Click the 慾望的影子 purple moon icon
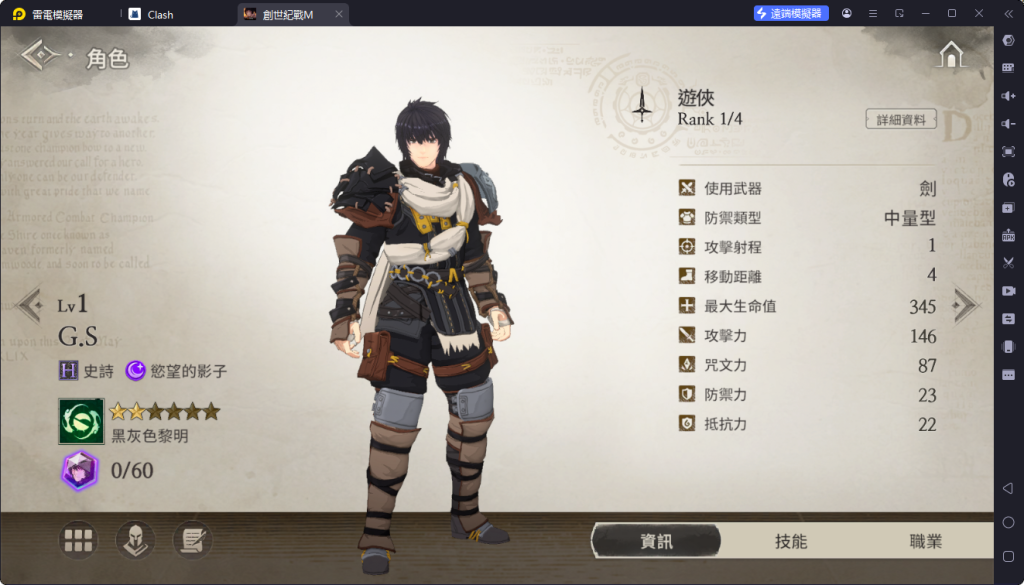The height and width of the screenshot is (585, 1024). click(135, 372)
